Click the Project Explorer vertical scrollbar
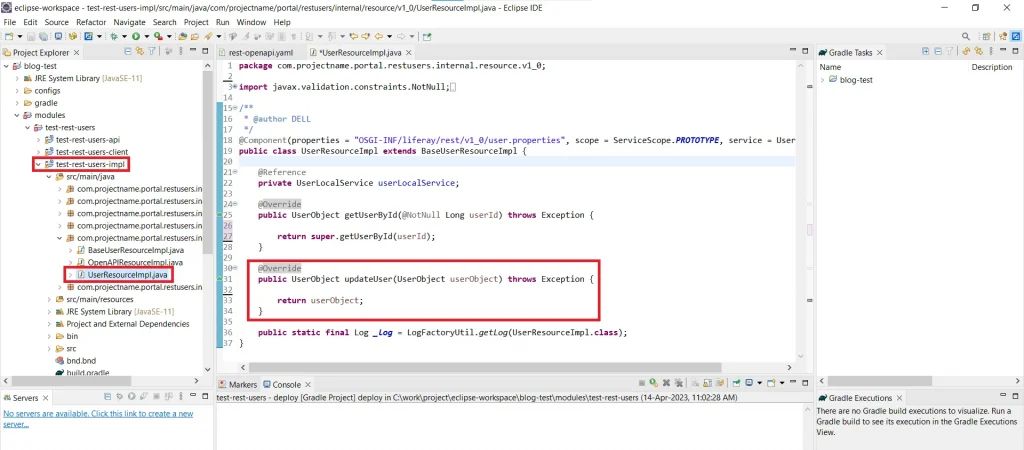1024x450 pixels. click(208, 163)
